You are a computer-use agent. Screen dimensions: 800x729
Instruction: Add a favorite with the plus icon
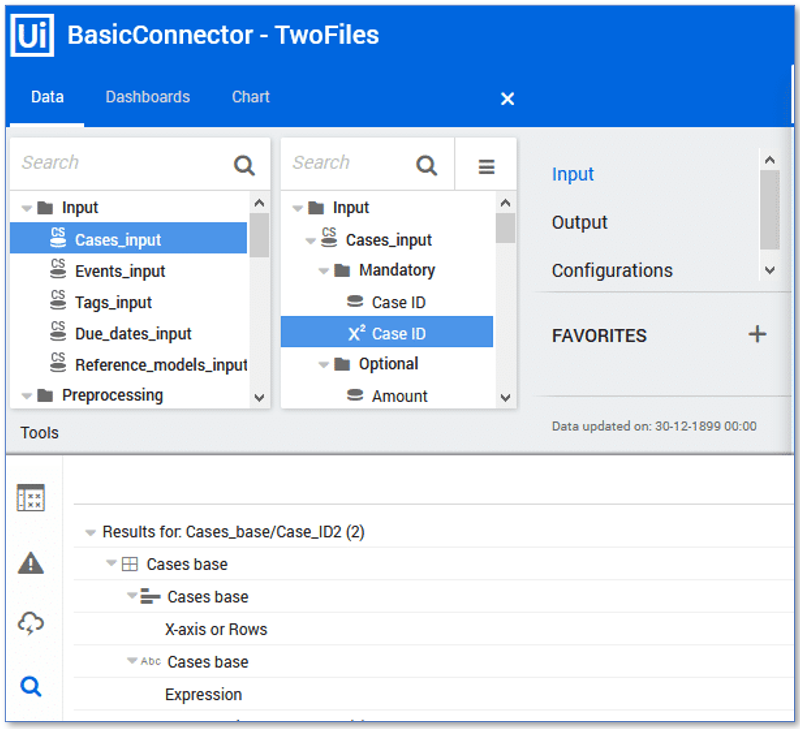[x=757, y=335]
